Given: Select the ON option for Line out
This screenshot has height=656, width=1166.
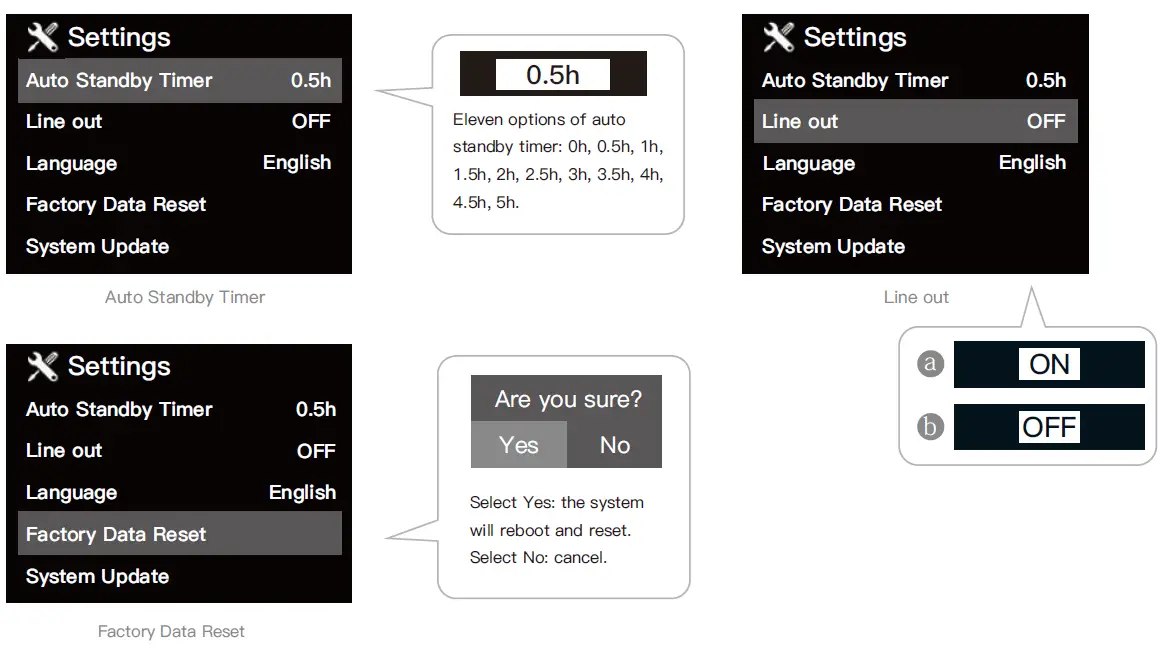Looking at the screenshot, I should pyautogui.click(x=1049, y=364).
